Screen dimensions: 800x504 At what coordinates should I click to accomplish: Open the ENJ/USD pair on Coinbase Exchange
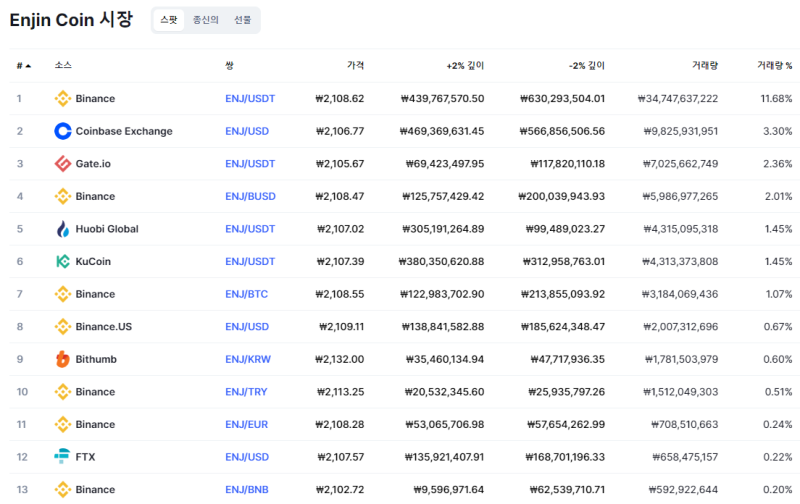pos(247,131)
